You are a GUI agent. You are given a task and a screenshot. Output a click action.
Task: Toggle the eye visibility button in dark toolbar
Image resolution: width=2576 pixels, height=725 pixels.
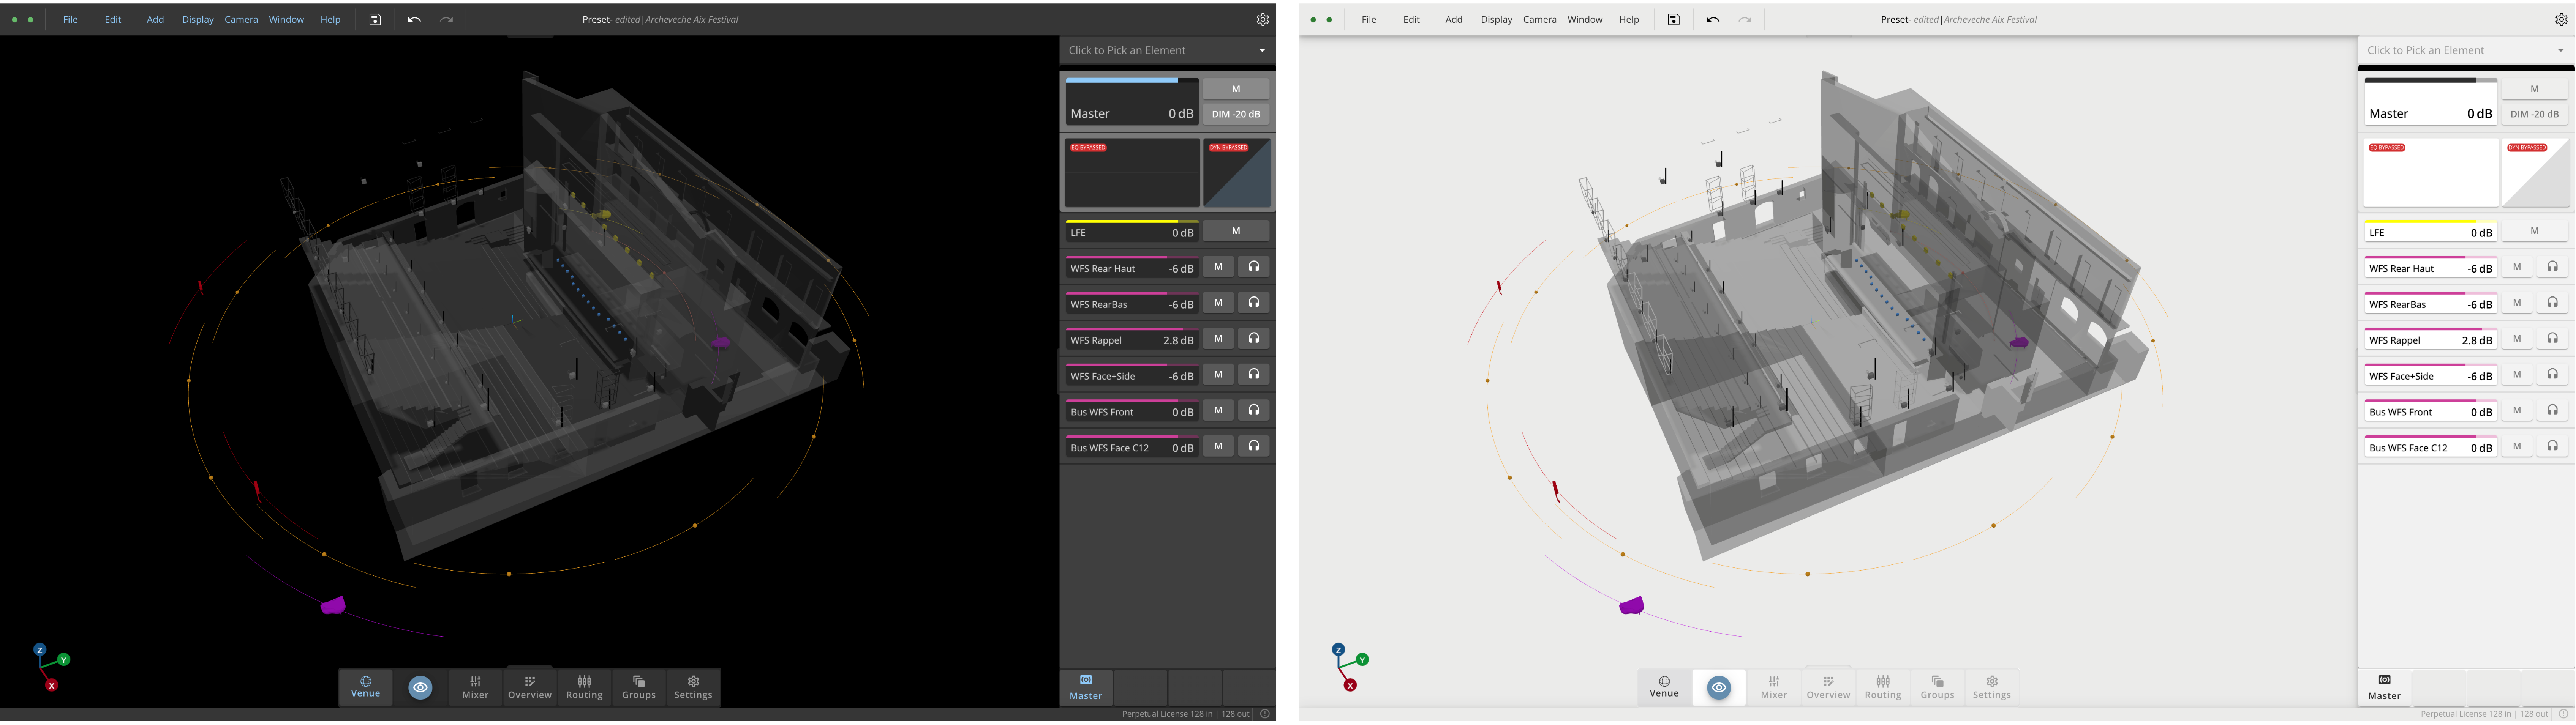[x=420, y=687]
